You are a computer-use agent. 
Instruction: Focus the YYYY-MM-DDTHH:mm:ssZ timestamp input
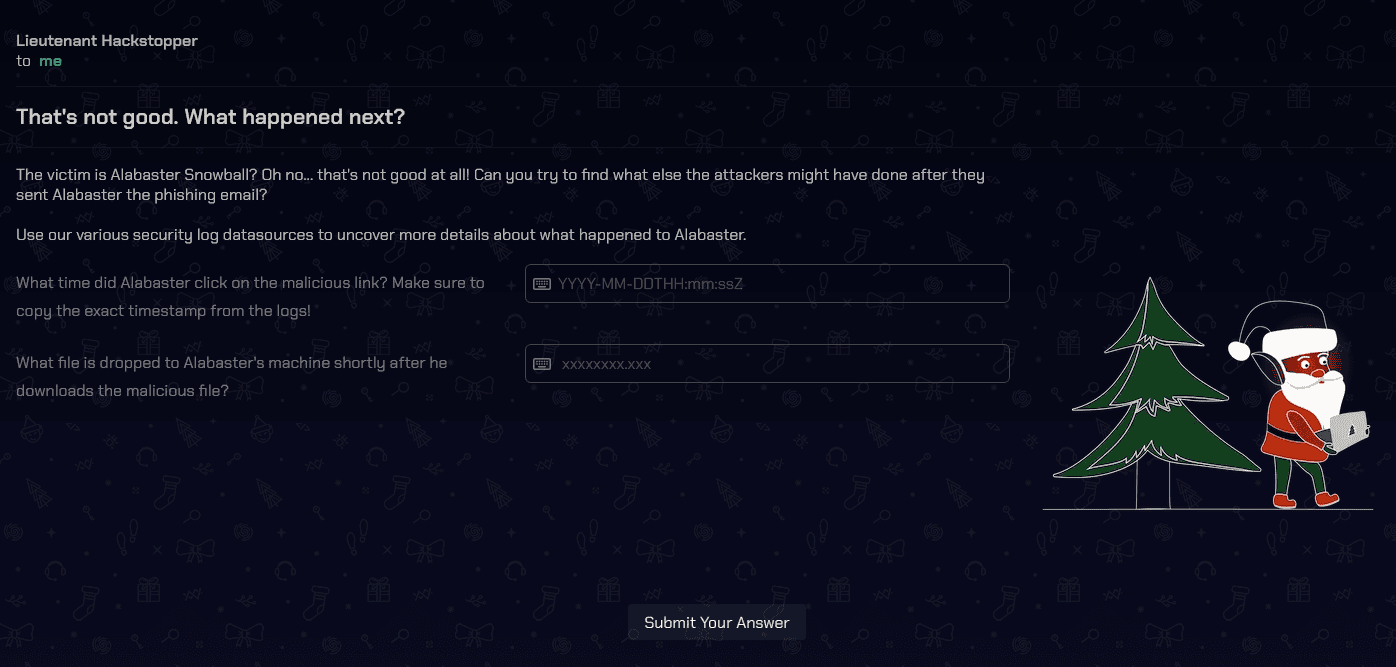[x=767, y=283]
